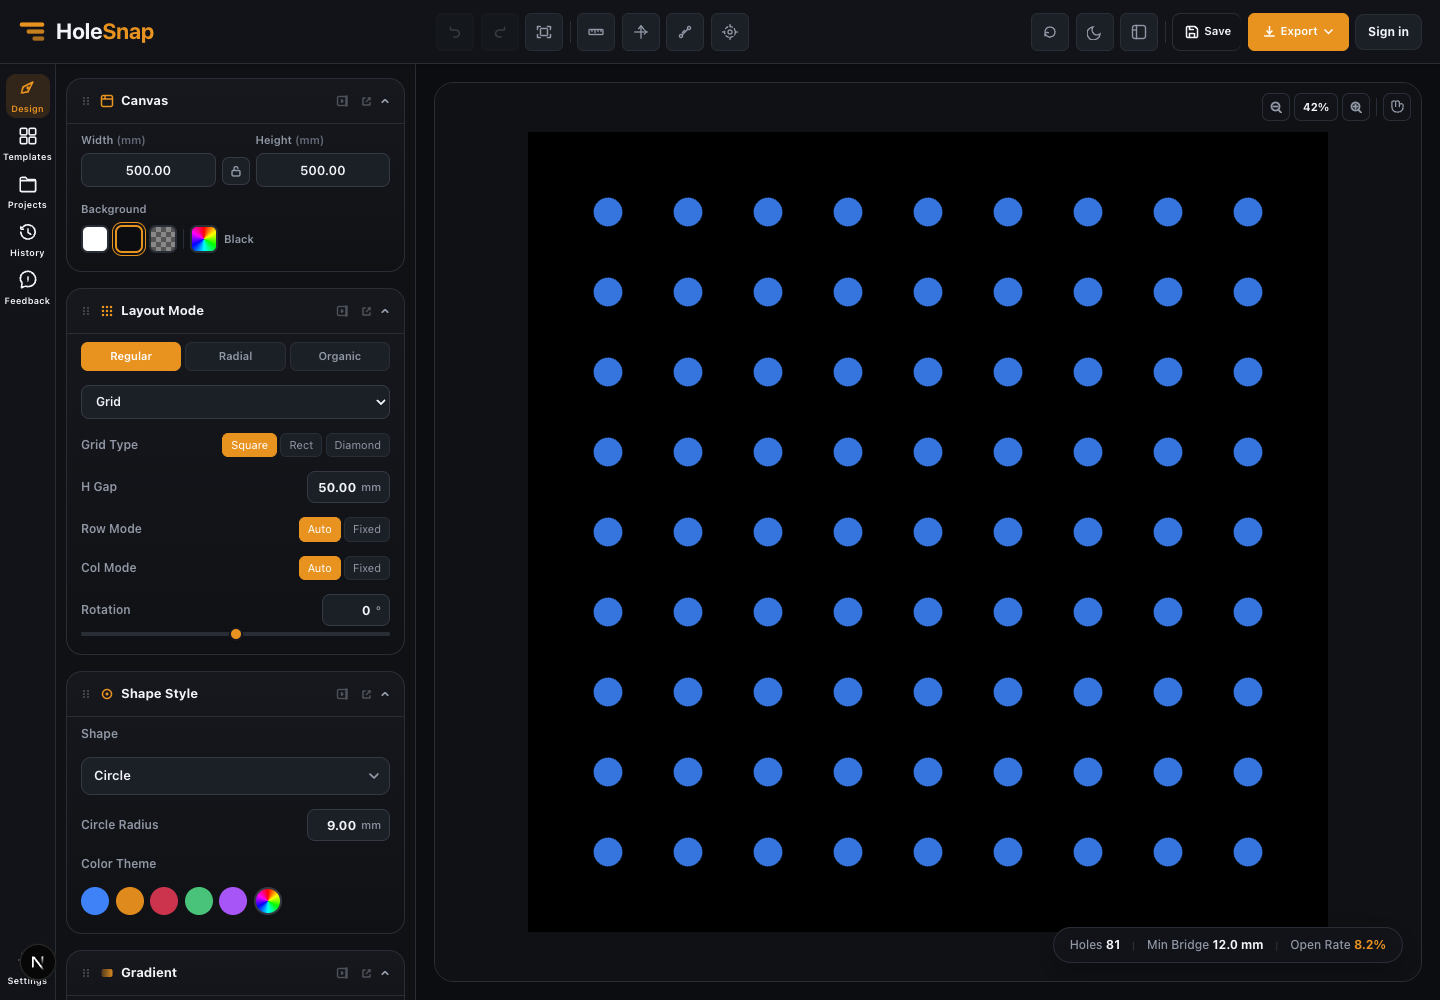Screen dimensions: 1440x1000
Task: Dock the Canvas panel icon
Action: tap(342, 101)
